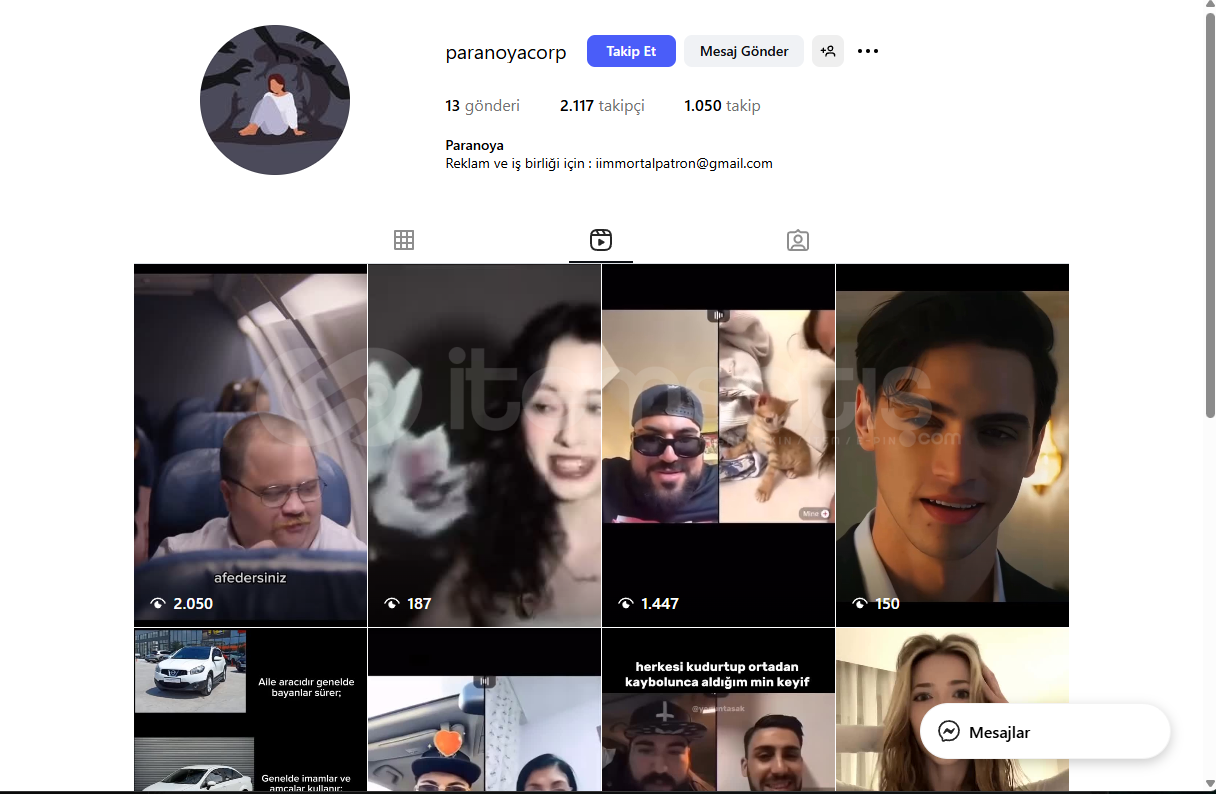Click the Reklam ve iş birliği email line
This screenshot has height=794, width=1216.
[x=609, y=163]
